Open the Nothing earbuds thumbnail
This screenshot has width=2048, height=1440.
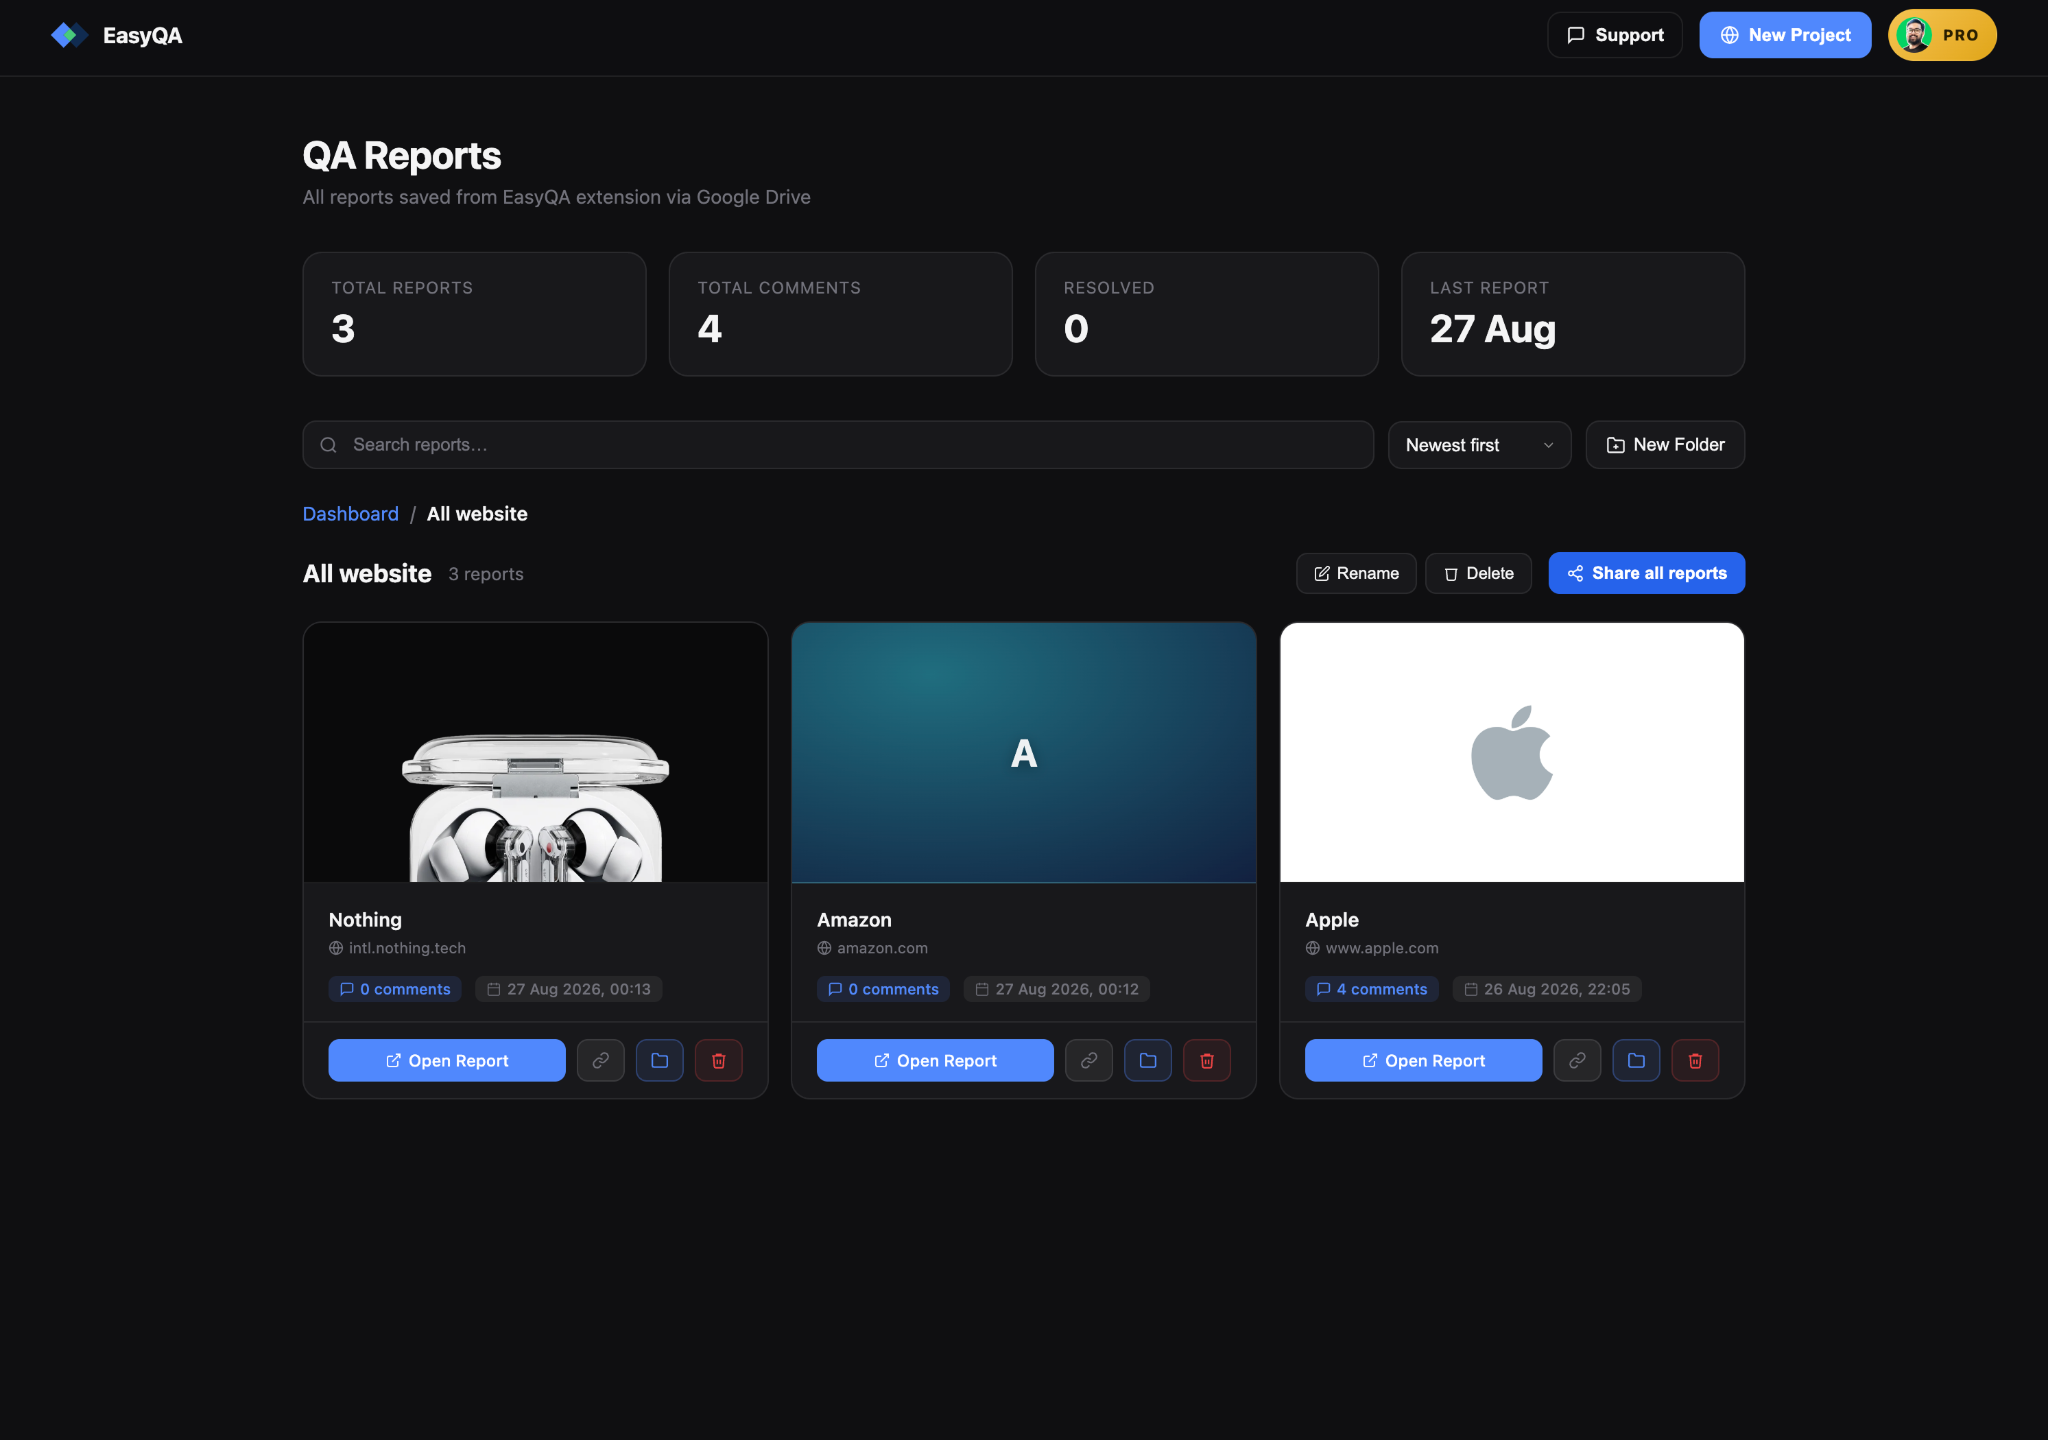click(x=536, y=752)
